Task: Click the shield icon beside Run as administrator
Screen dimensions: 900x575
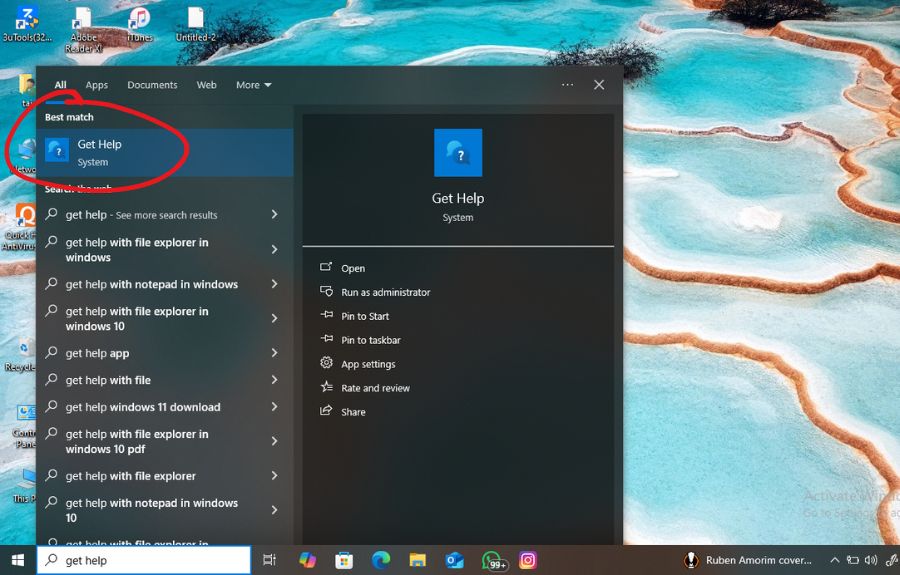Action: [x=326, y=291]
